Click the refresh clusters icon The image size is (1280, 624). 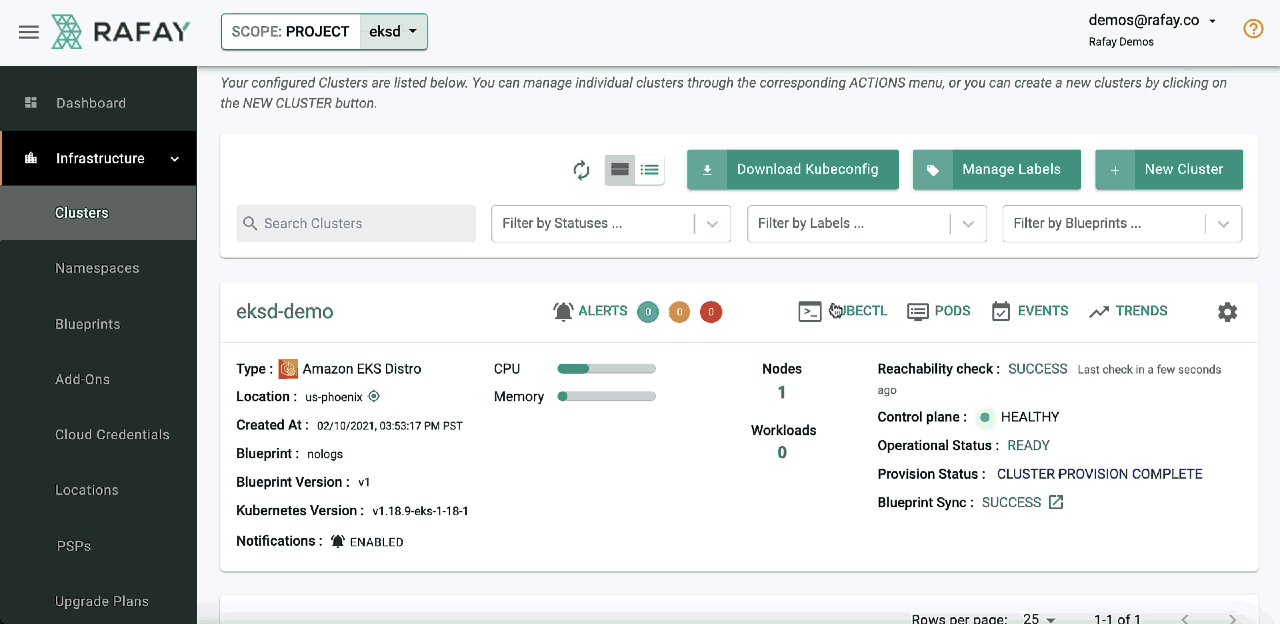581,170
